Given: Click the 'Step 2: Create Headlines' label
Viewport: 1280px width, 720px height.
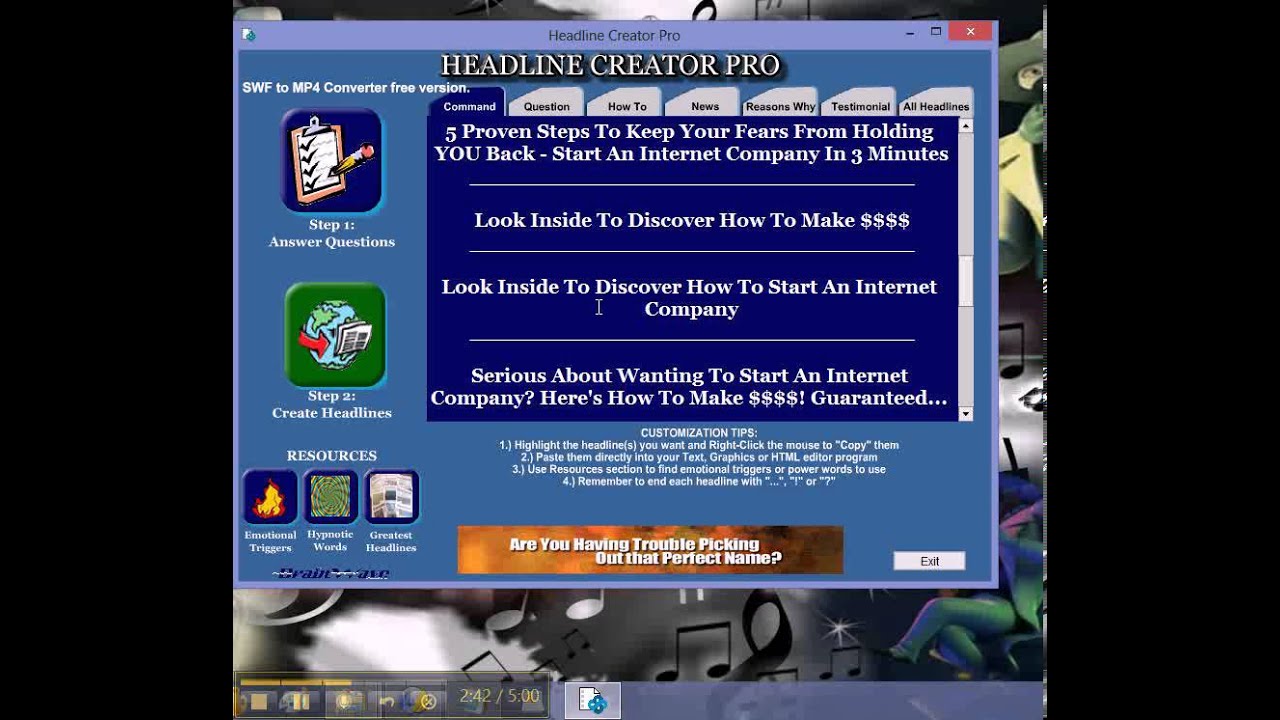Looking at the screenshot, I should [x=332, y=404].
